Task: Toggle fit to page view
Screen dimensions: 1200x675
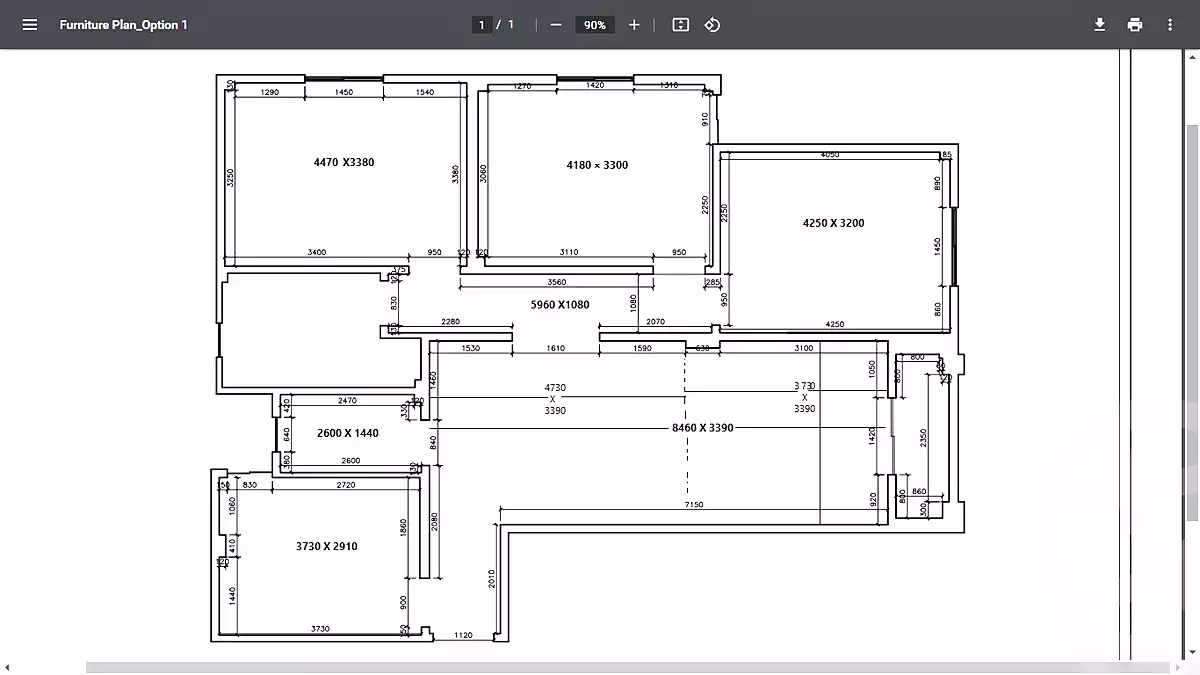Action: click(681, 25)
